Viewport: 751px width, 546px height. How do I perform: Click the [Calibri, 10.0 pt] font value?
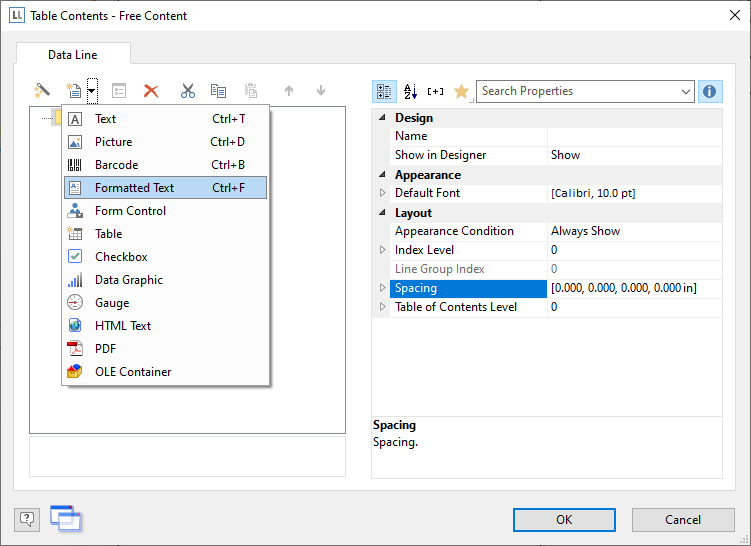(x=635, y=193)
